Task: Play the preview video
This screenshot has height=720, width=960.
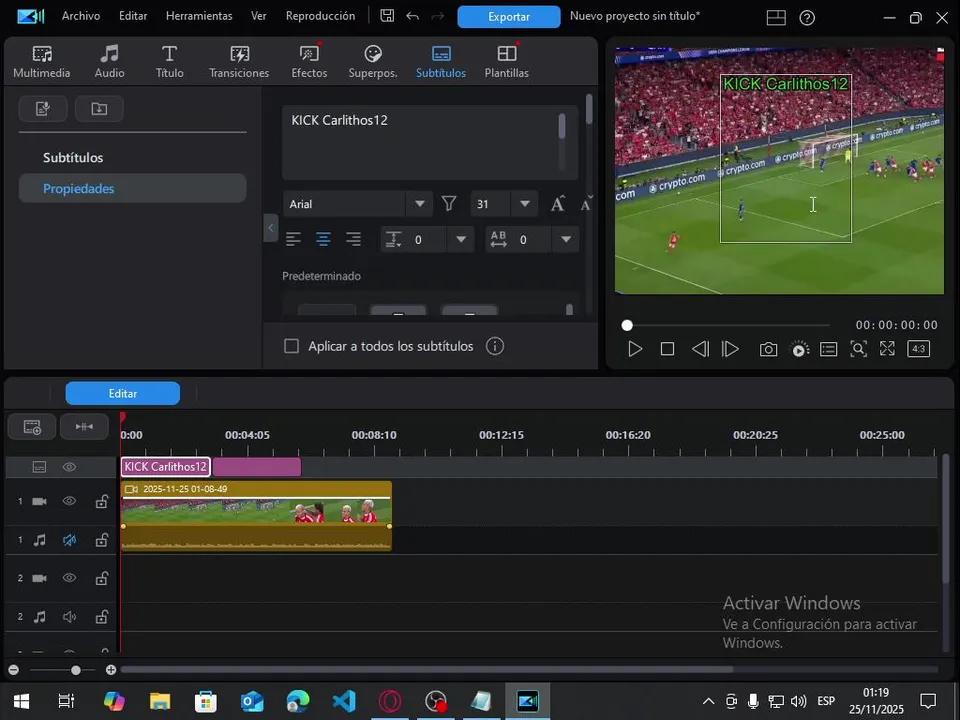Action: click(635, 349)
